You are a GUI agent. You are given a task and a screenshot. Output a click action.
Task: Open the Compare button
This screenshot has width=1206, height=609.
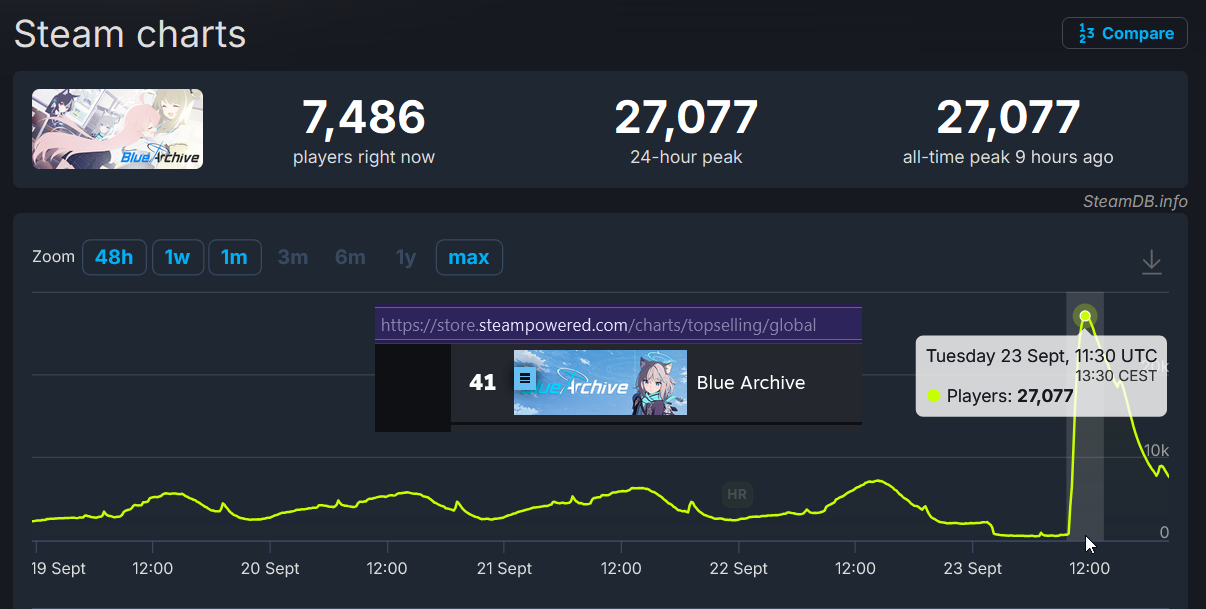pos(1124,33)
